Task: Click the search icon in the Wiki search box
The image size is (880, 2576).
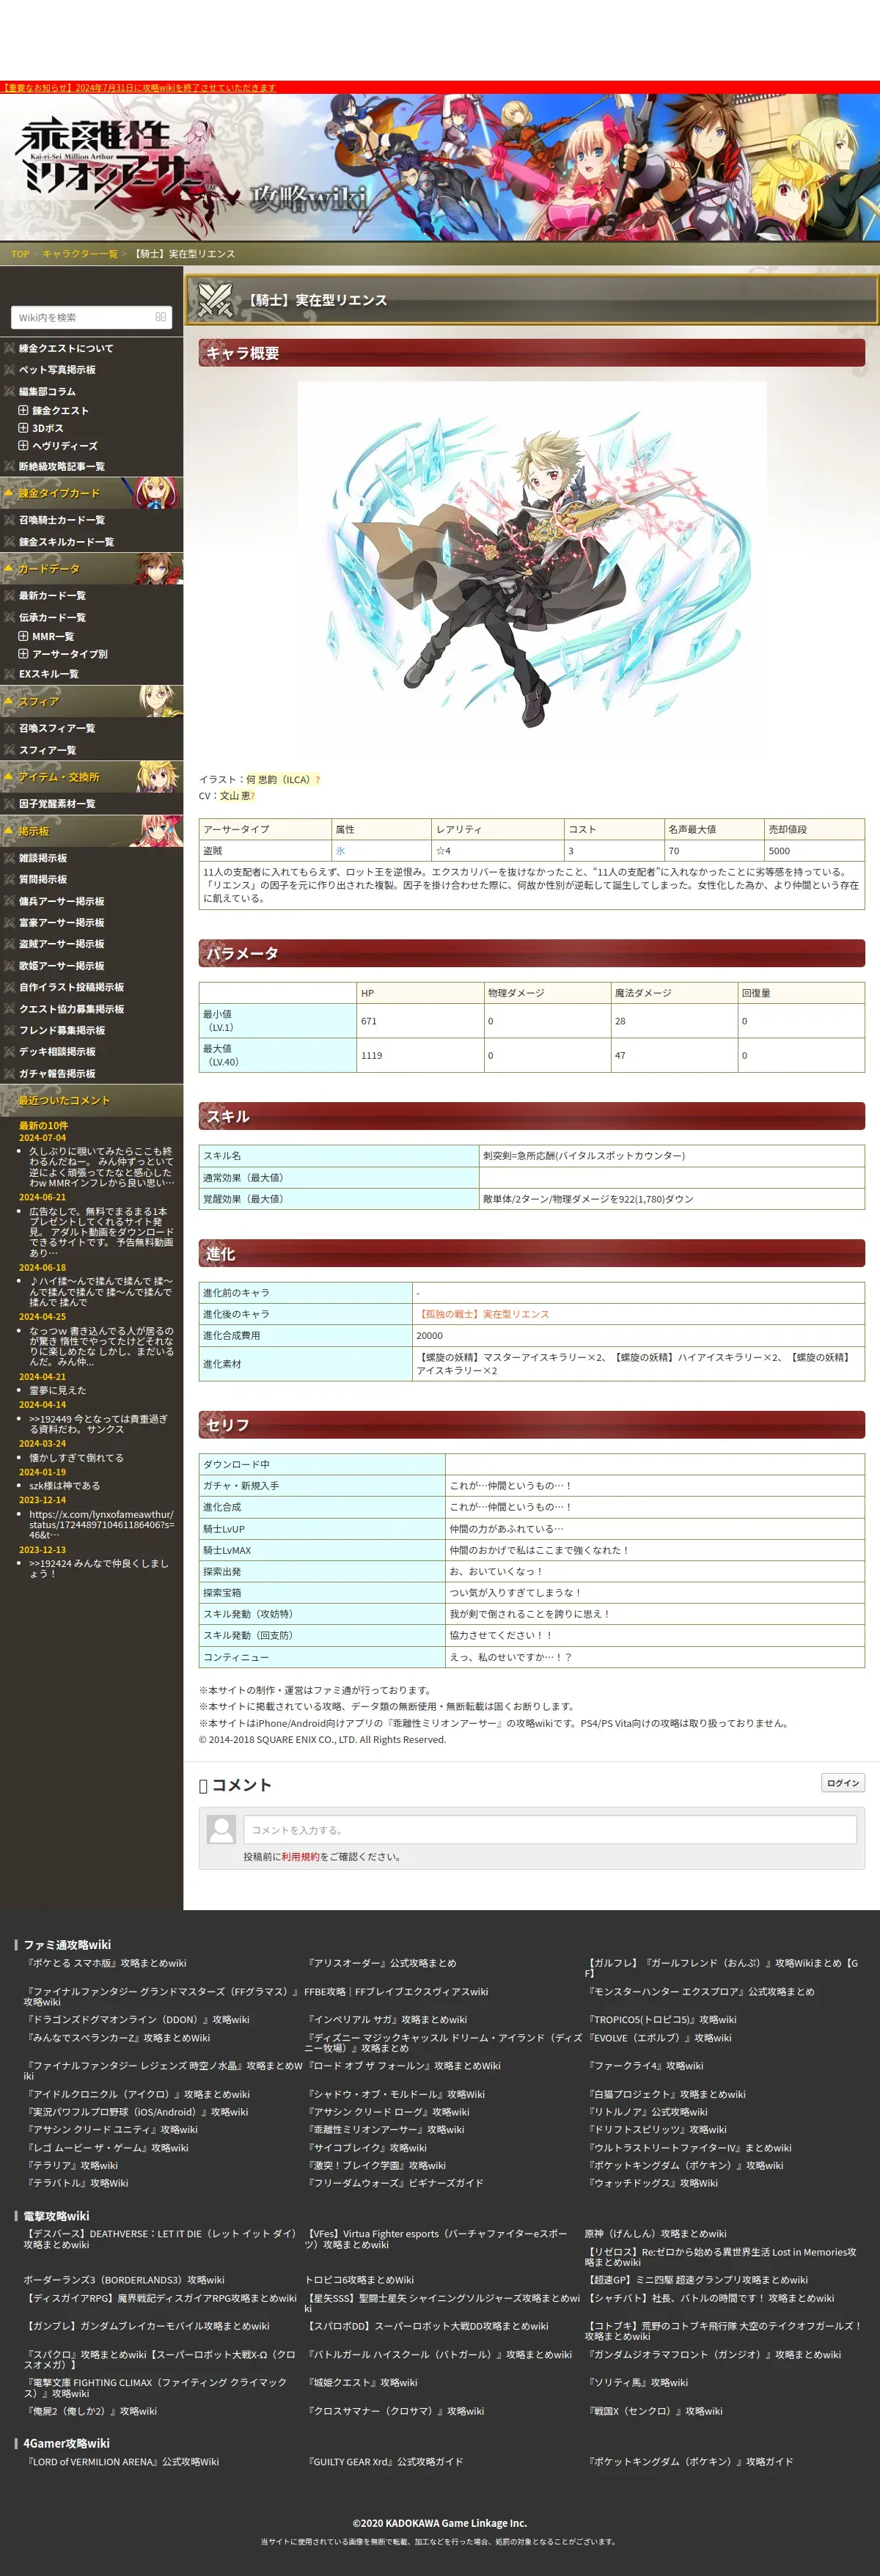Action: coord(160,317)
